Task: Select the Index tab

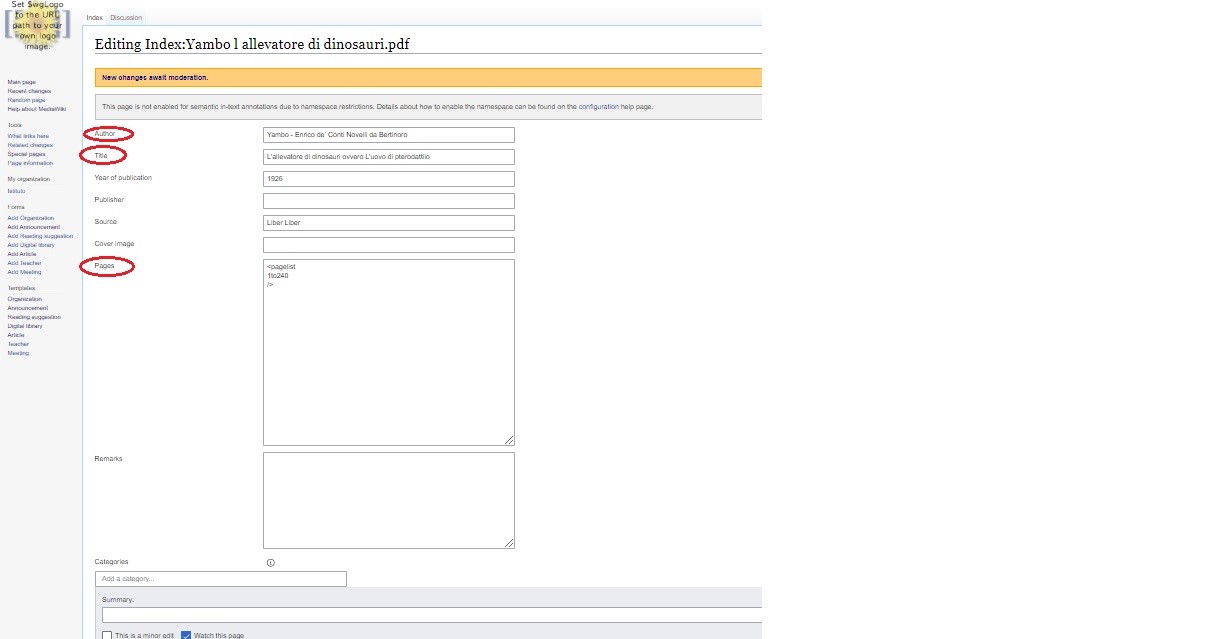Action: pyautogui.click(x=94, y=18)
